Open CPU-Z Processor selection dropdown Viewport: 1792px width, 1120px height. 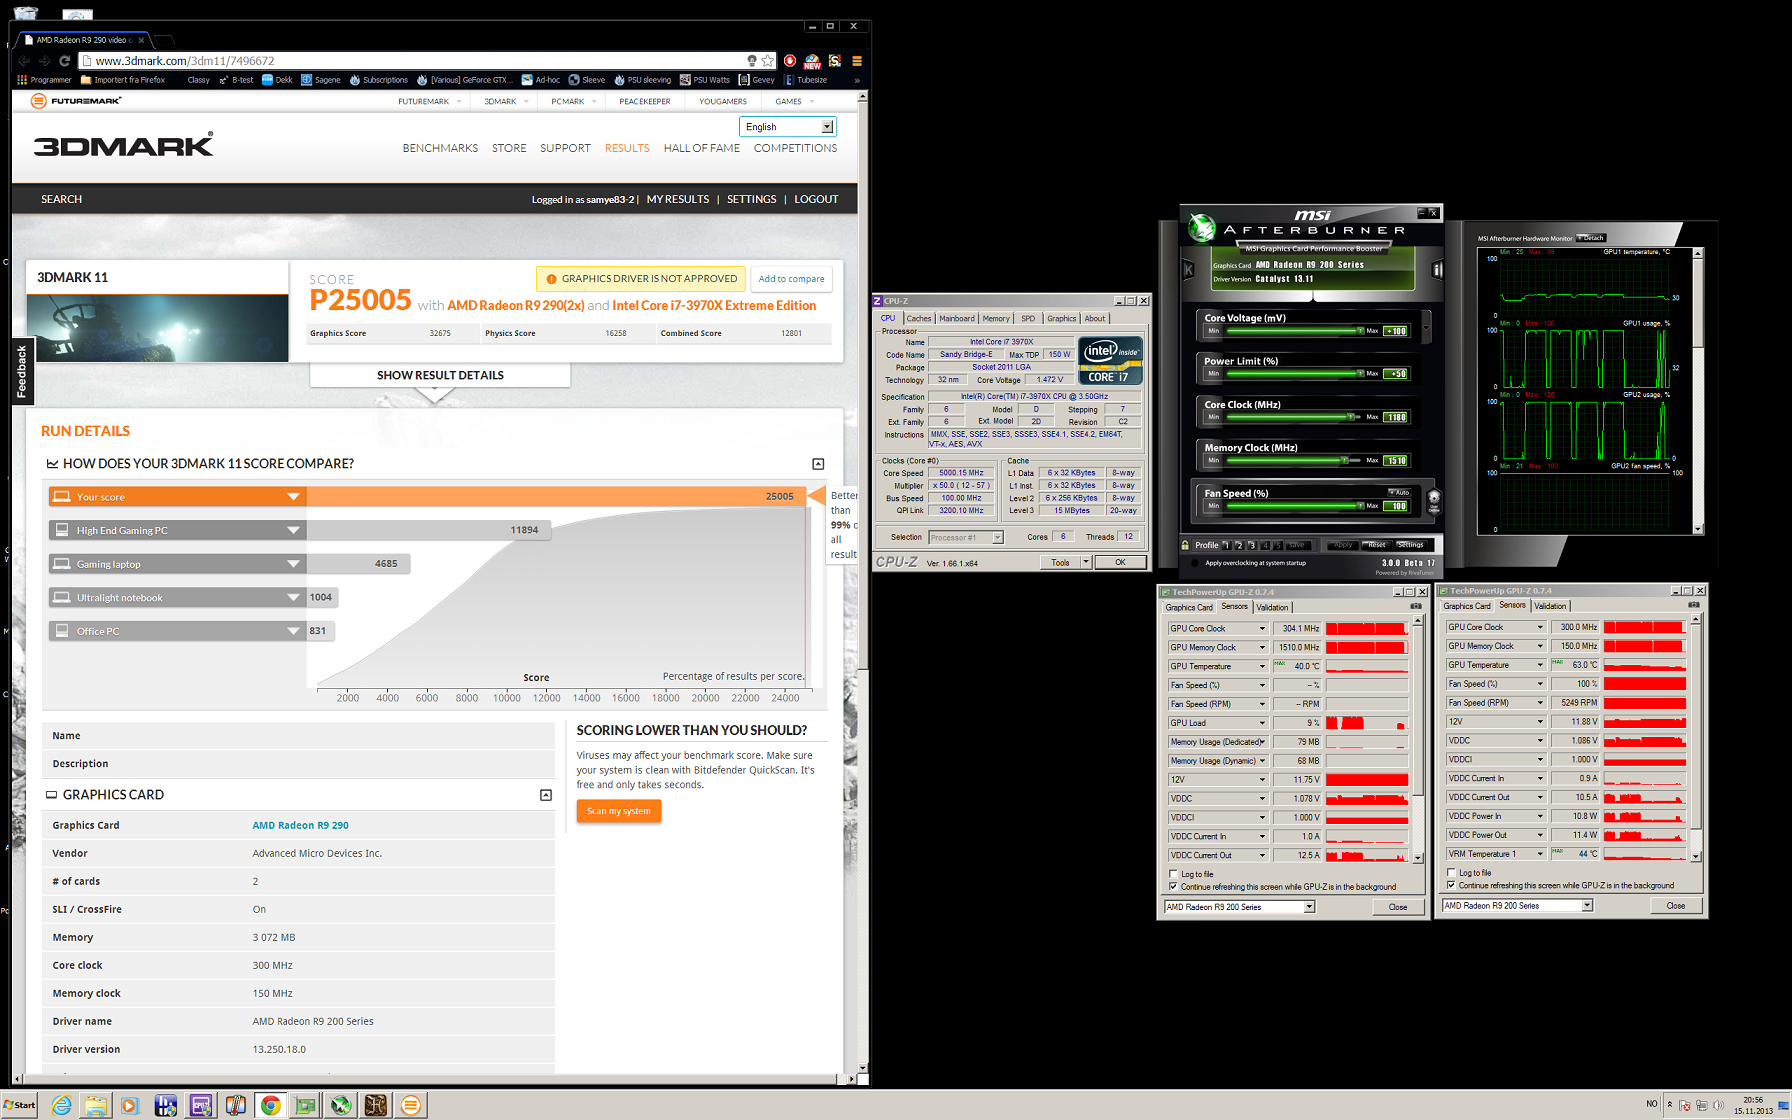pyautogui.click(x=965, y=538)
